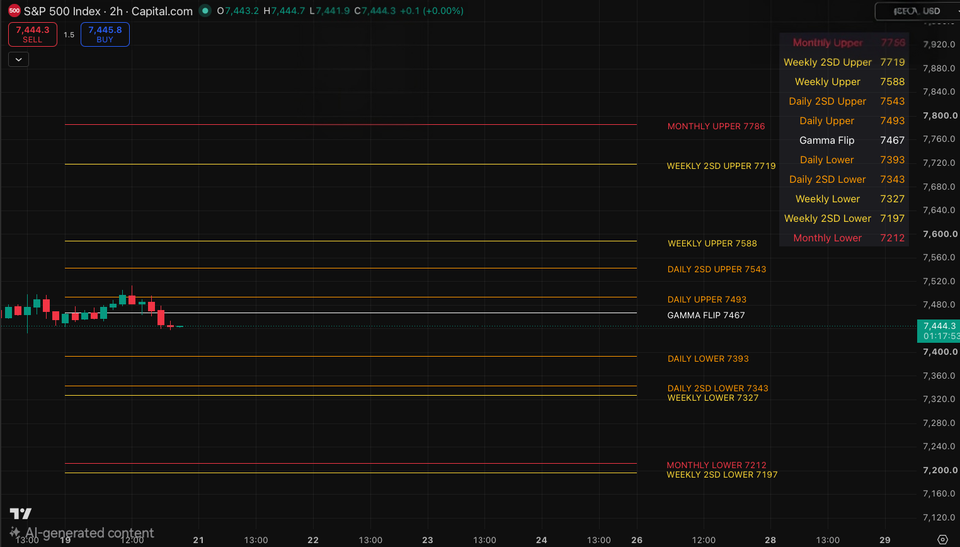Click the WEEKLY UPPER 7588 line label

click(x=712, y=243)
